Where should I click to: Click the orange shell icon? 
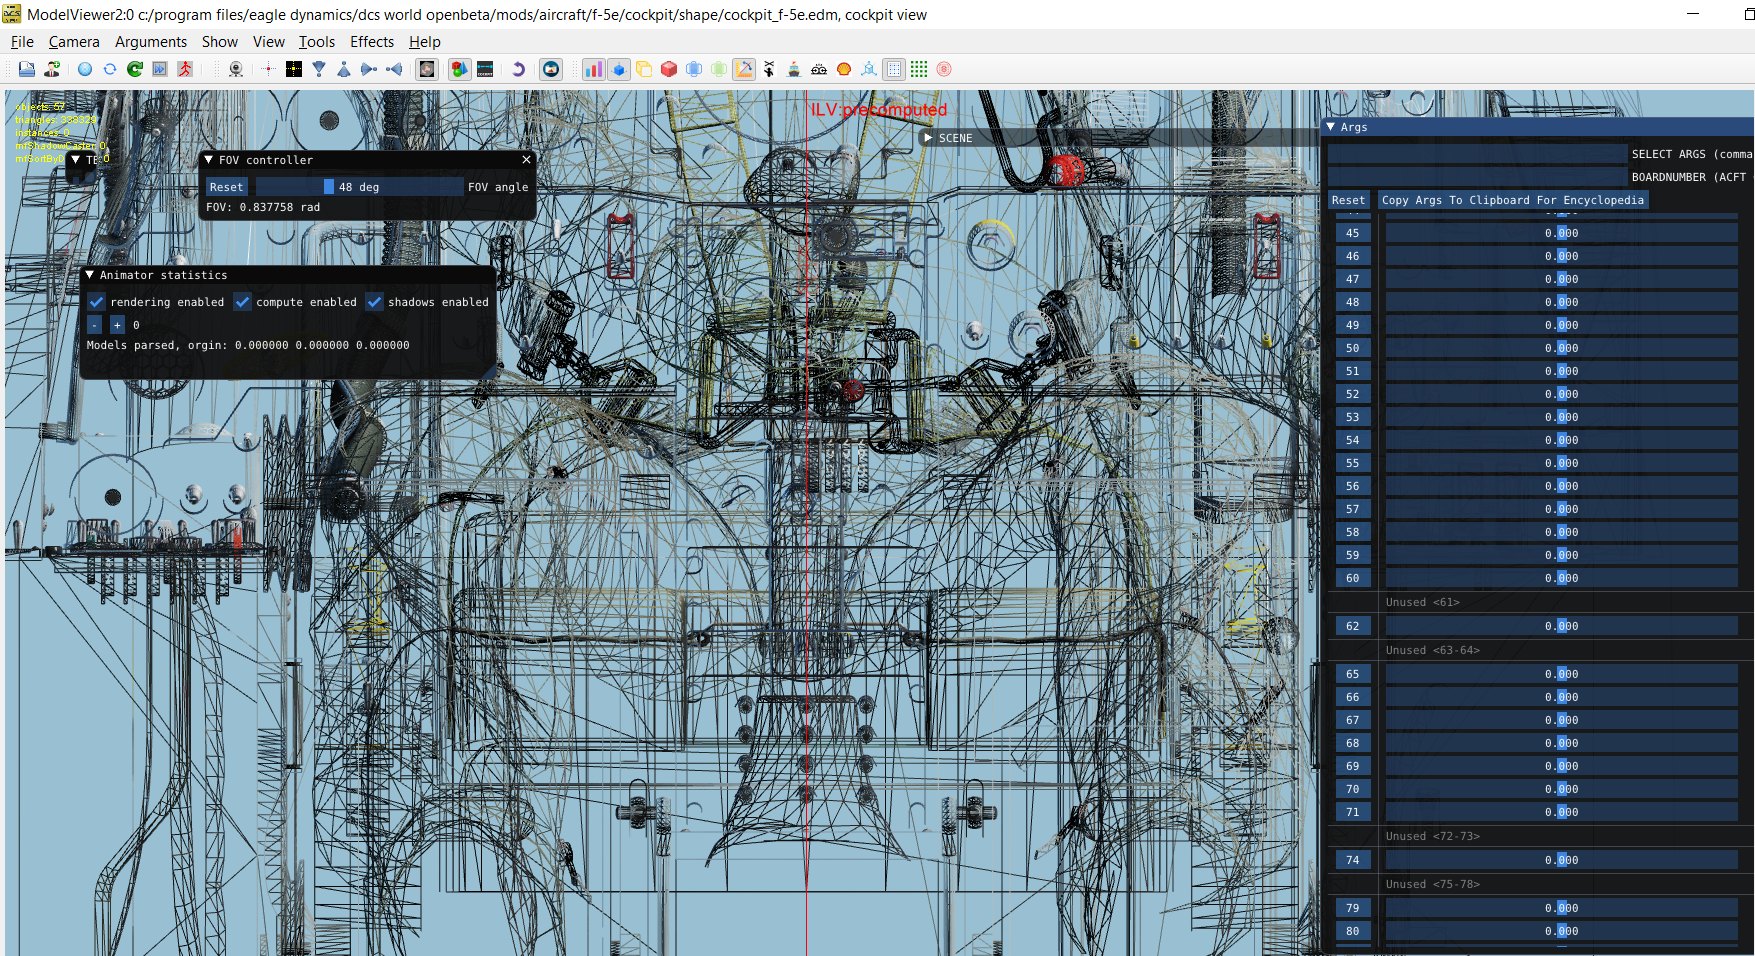click(844, 69)
